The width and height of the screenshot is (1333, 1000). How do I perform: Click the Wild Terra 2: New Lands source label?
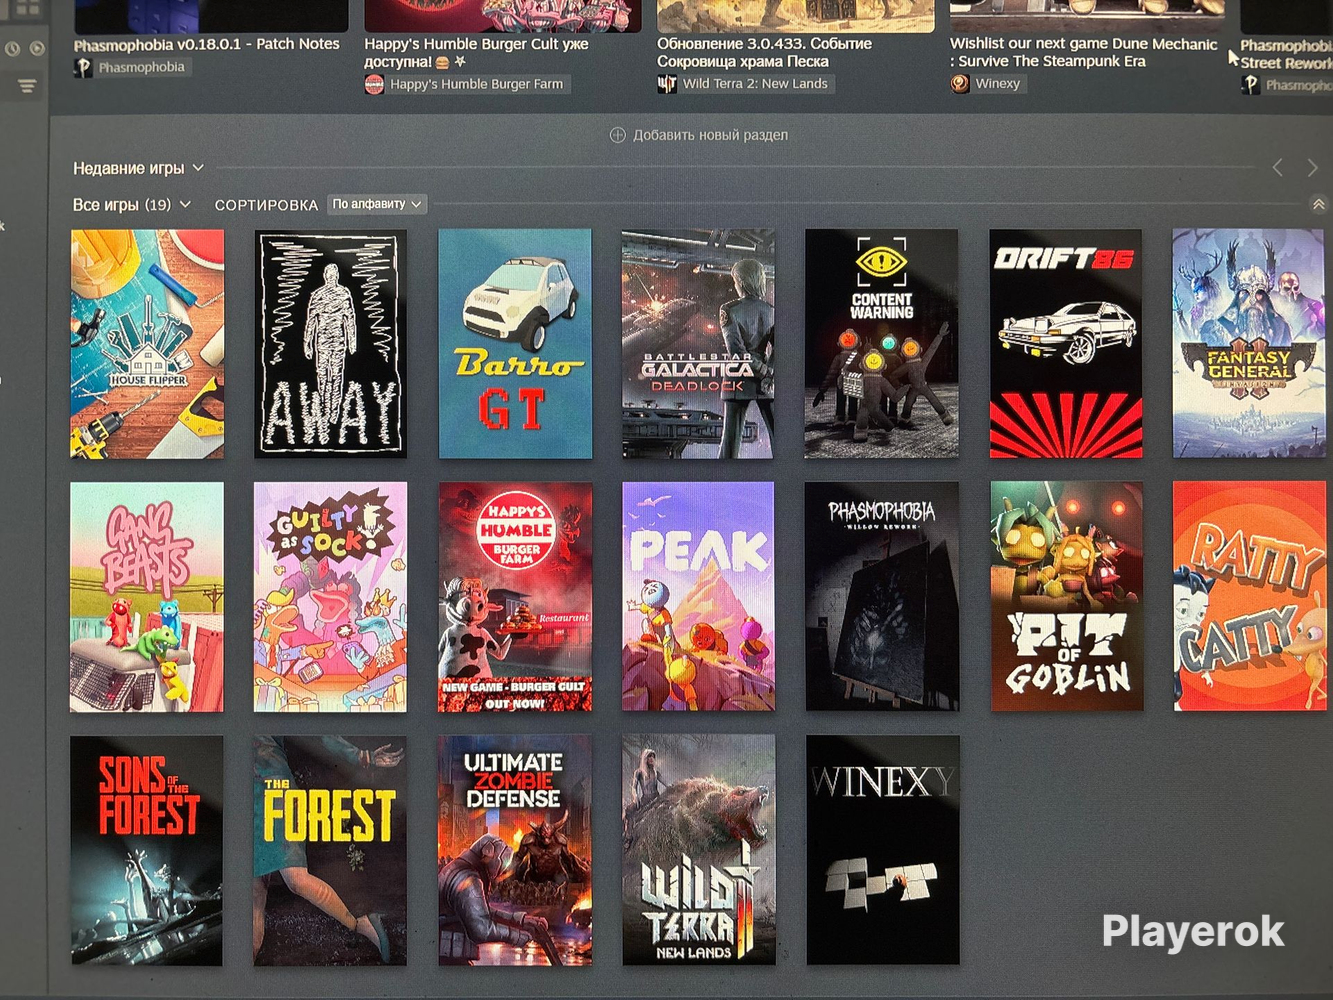[x=755, y=84]
